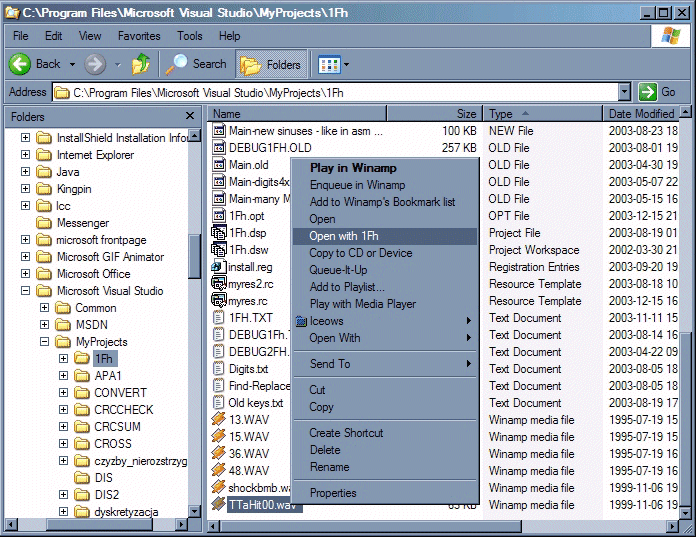Image resolution: width=696 pixels, height=537 pixels.
Task: Open the Forward history dropdown arrow
Action: [x=118, y=65]
